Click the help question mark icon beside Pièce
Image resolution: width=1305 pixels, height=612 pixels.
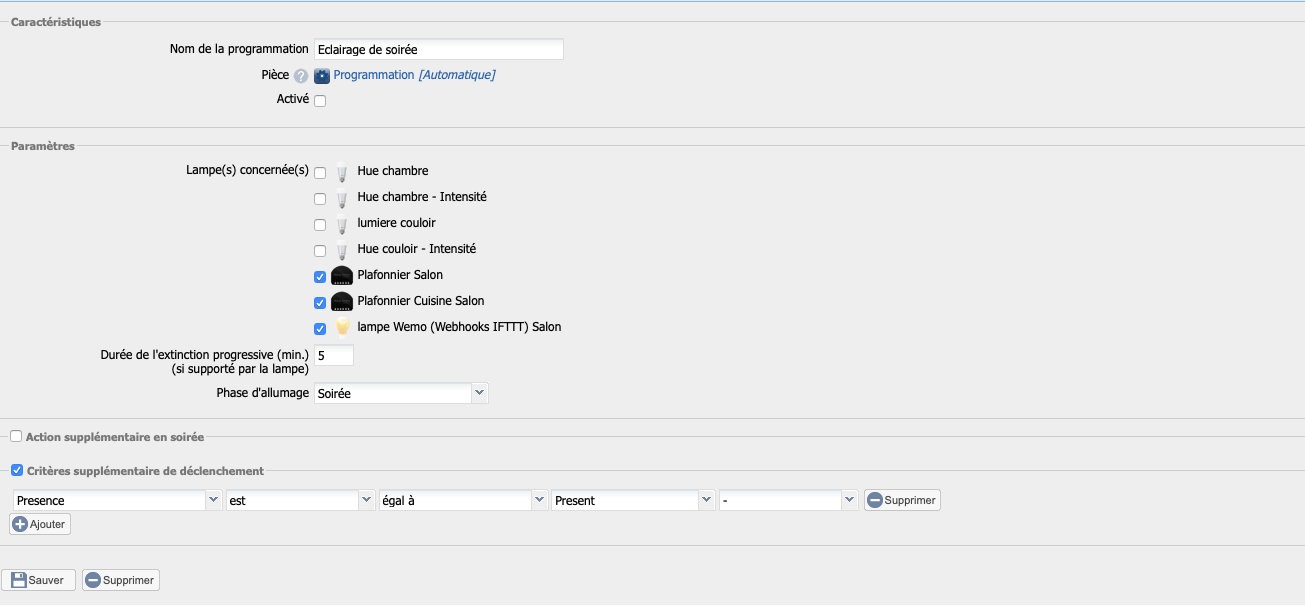pos(301,76)
